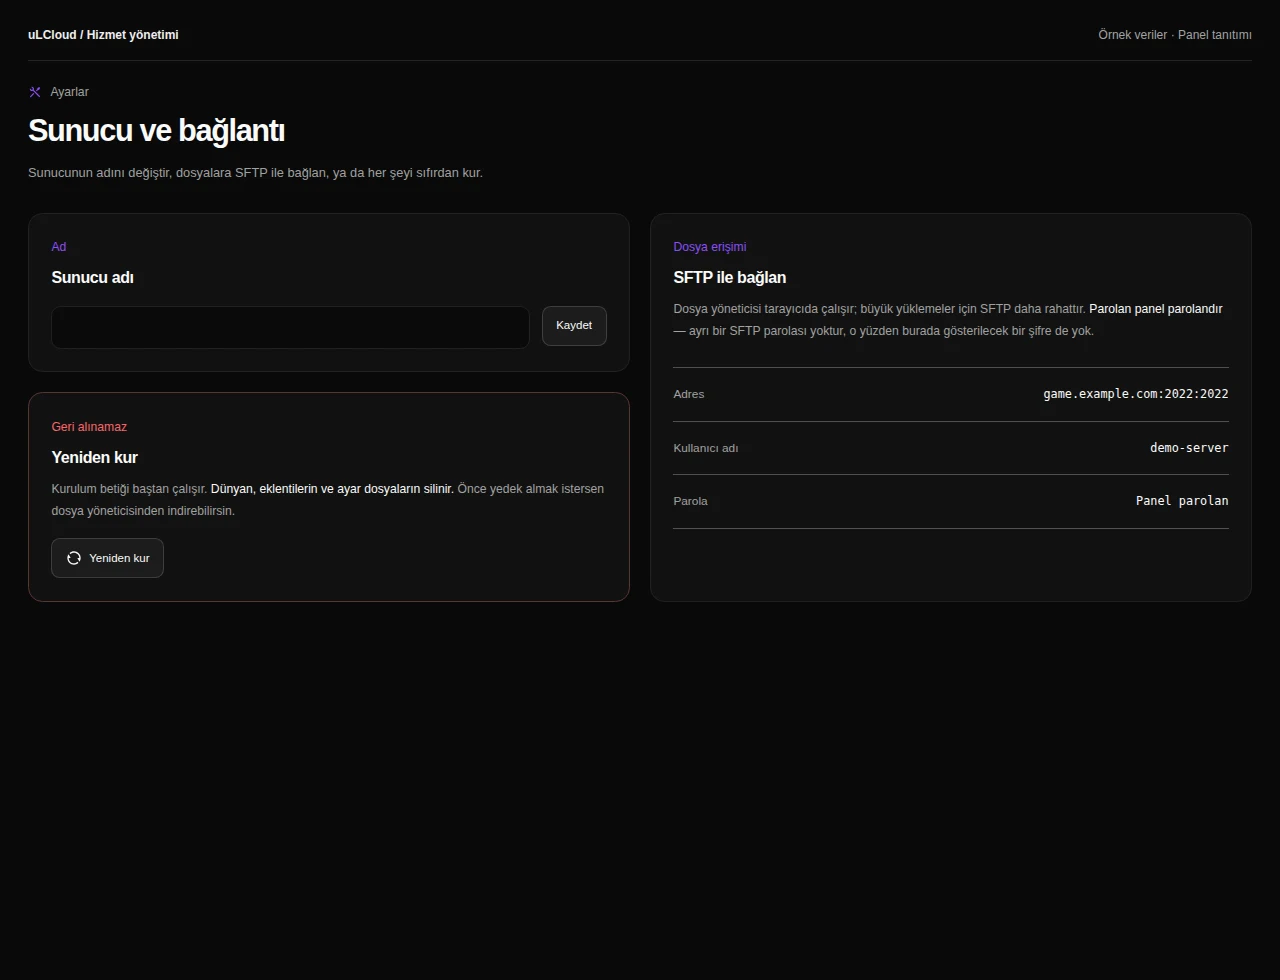Click the page subtitle about SFTP ile bağlan
The width and height of the screenshot is (1280, 980).
pyautogui.click(x=255, y=173)
